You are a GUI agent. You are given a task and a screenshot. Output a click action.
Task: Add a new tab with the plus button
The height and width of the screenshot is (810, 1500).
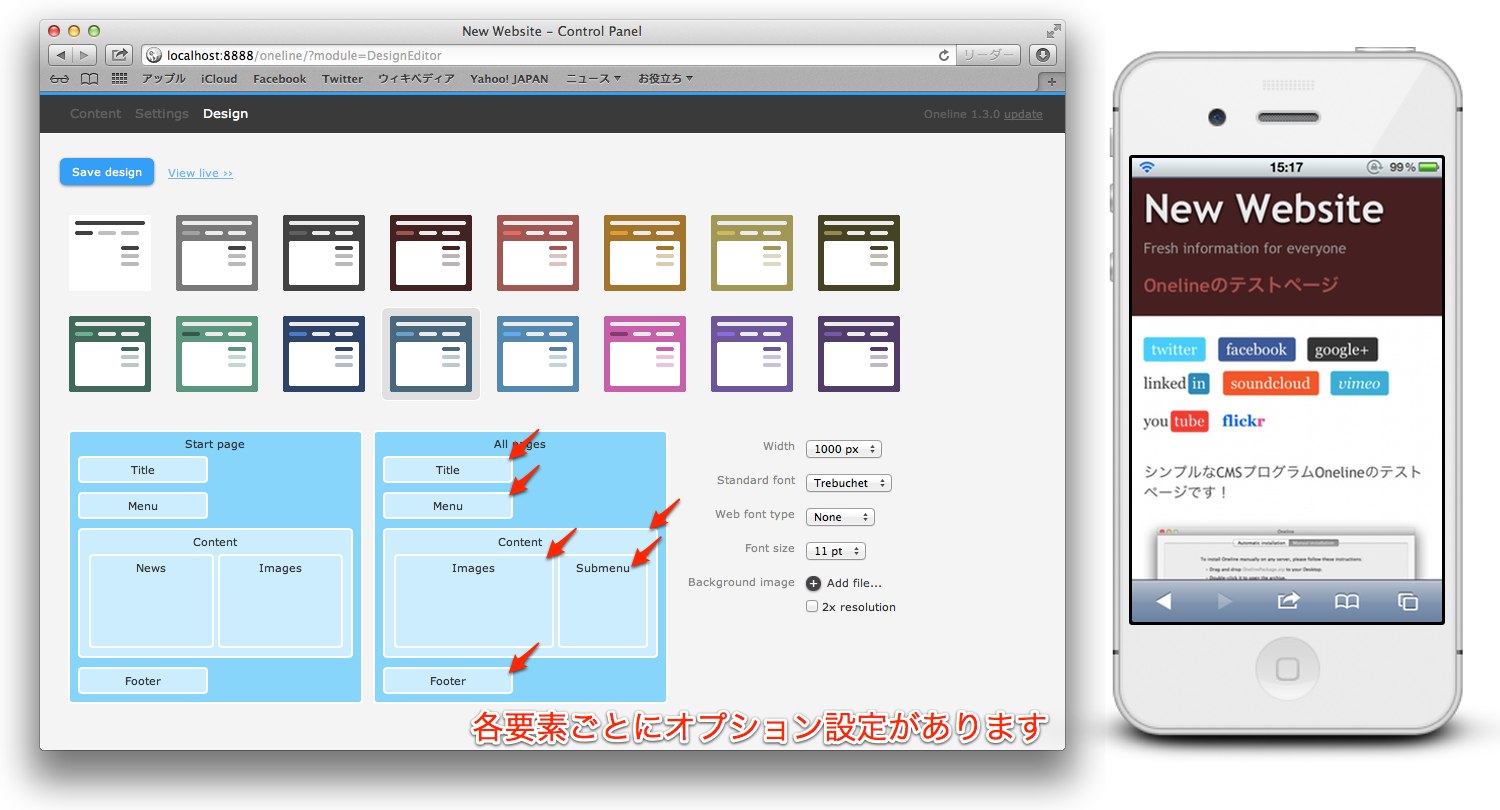(x=1050, y=81)
